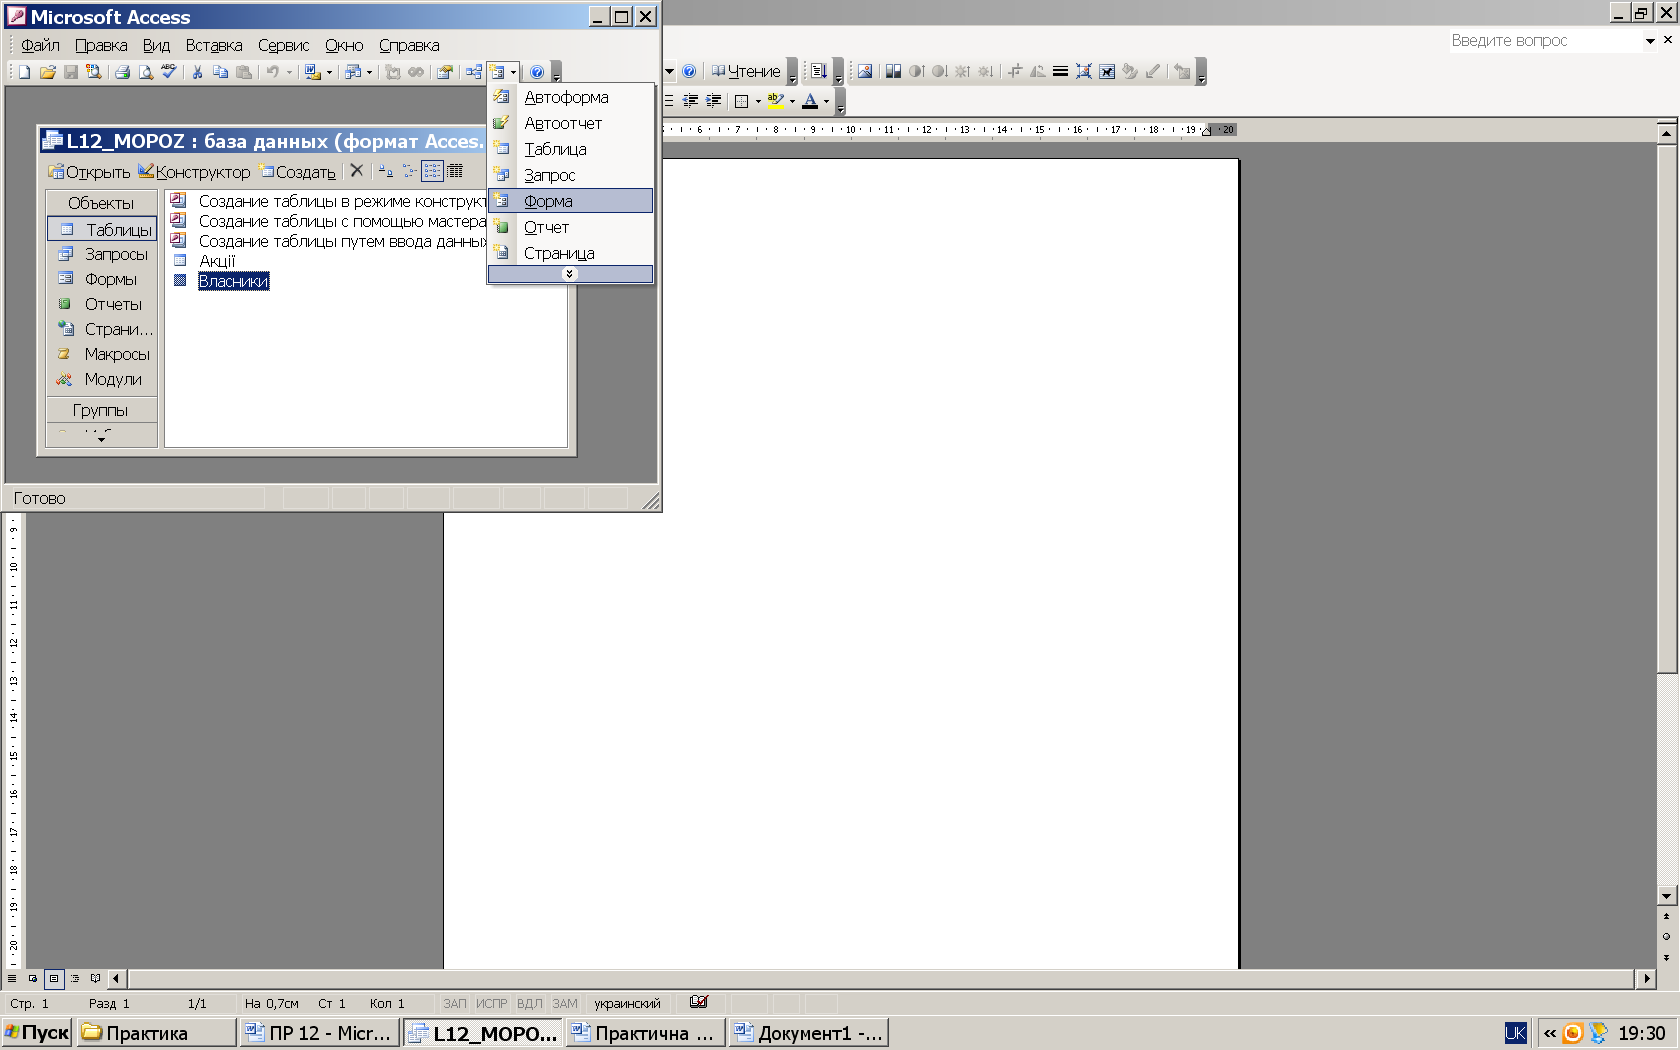Screen dimensions: 1680x1050
Task: Click the Increase Indent icon in Word
Action: pos(713,101)
